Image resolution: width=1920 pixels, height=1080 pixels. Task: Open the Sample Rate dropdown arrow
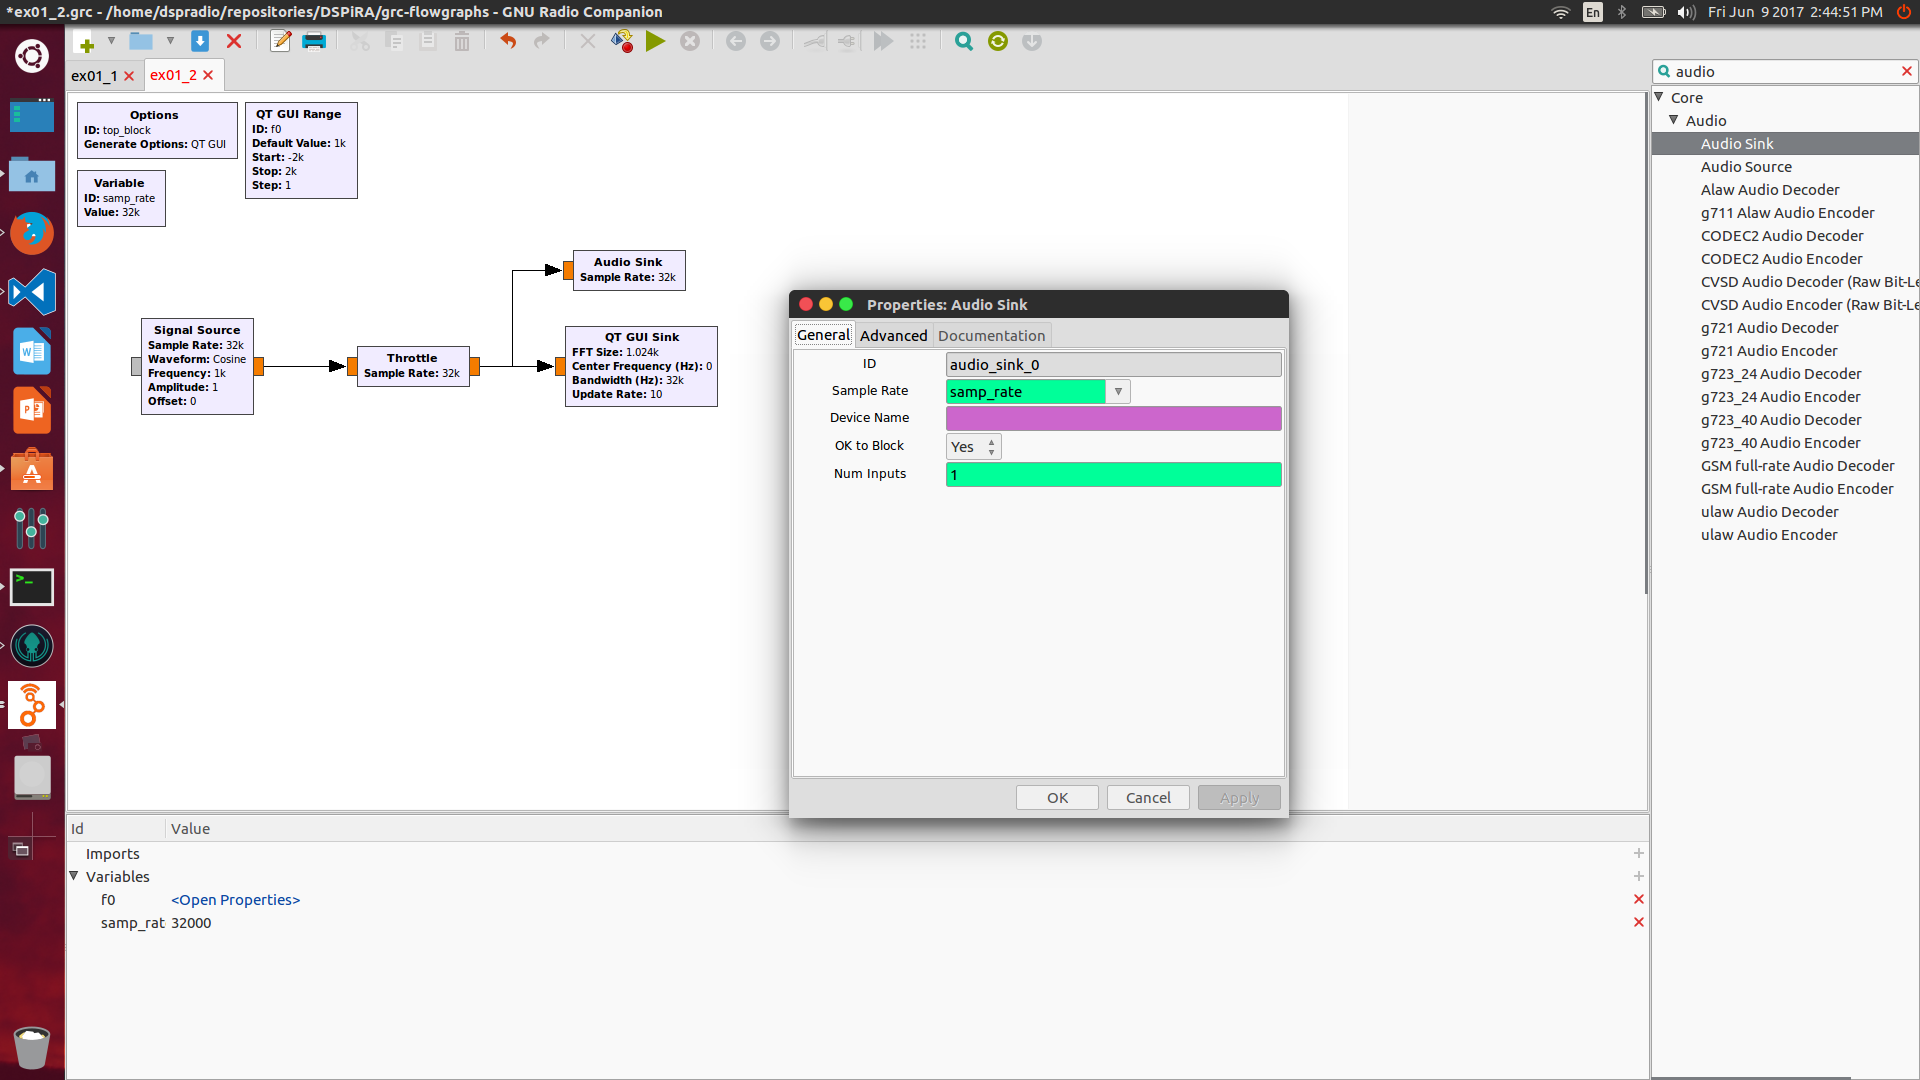point(1118,392)
